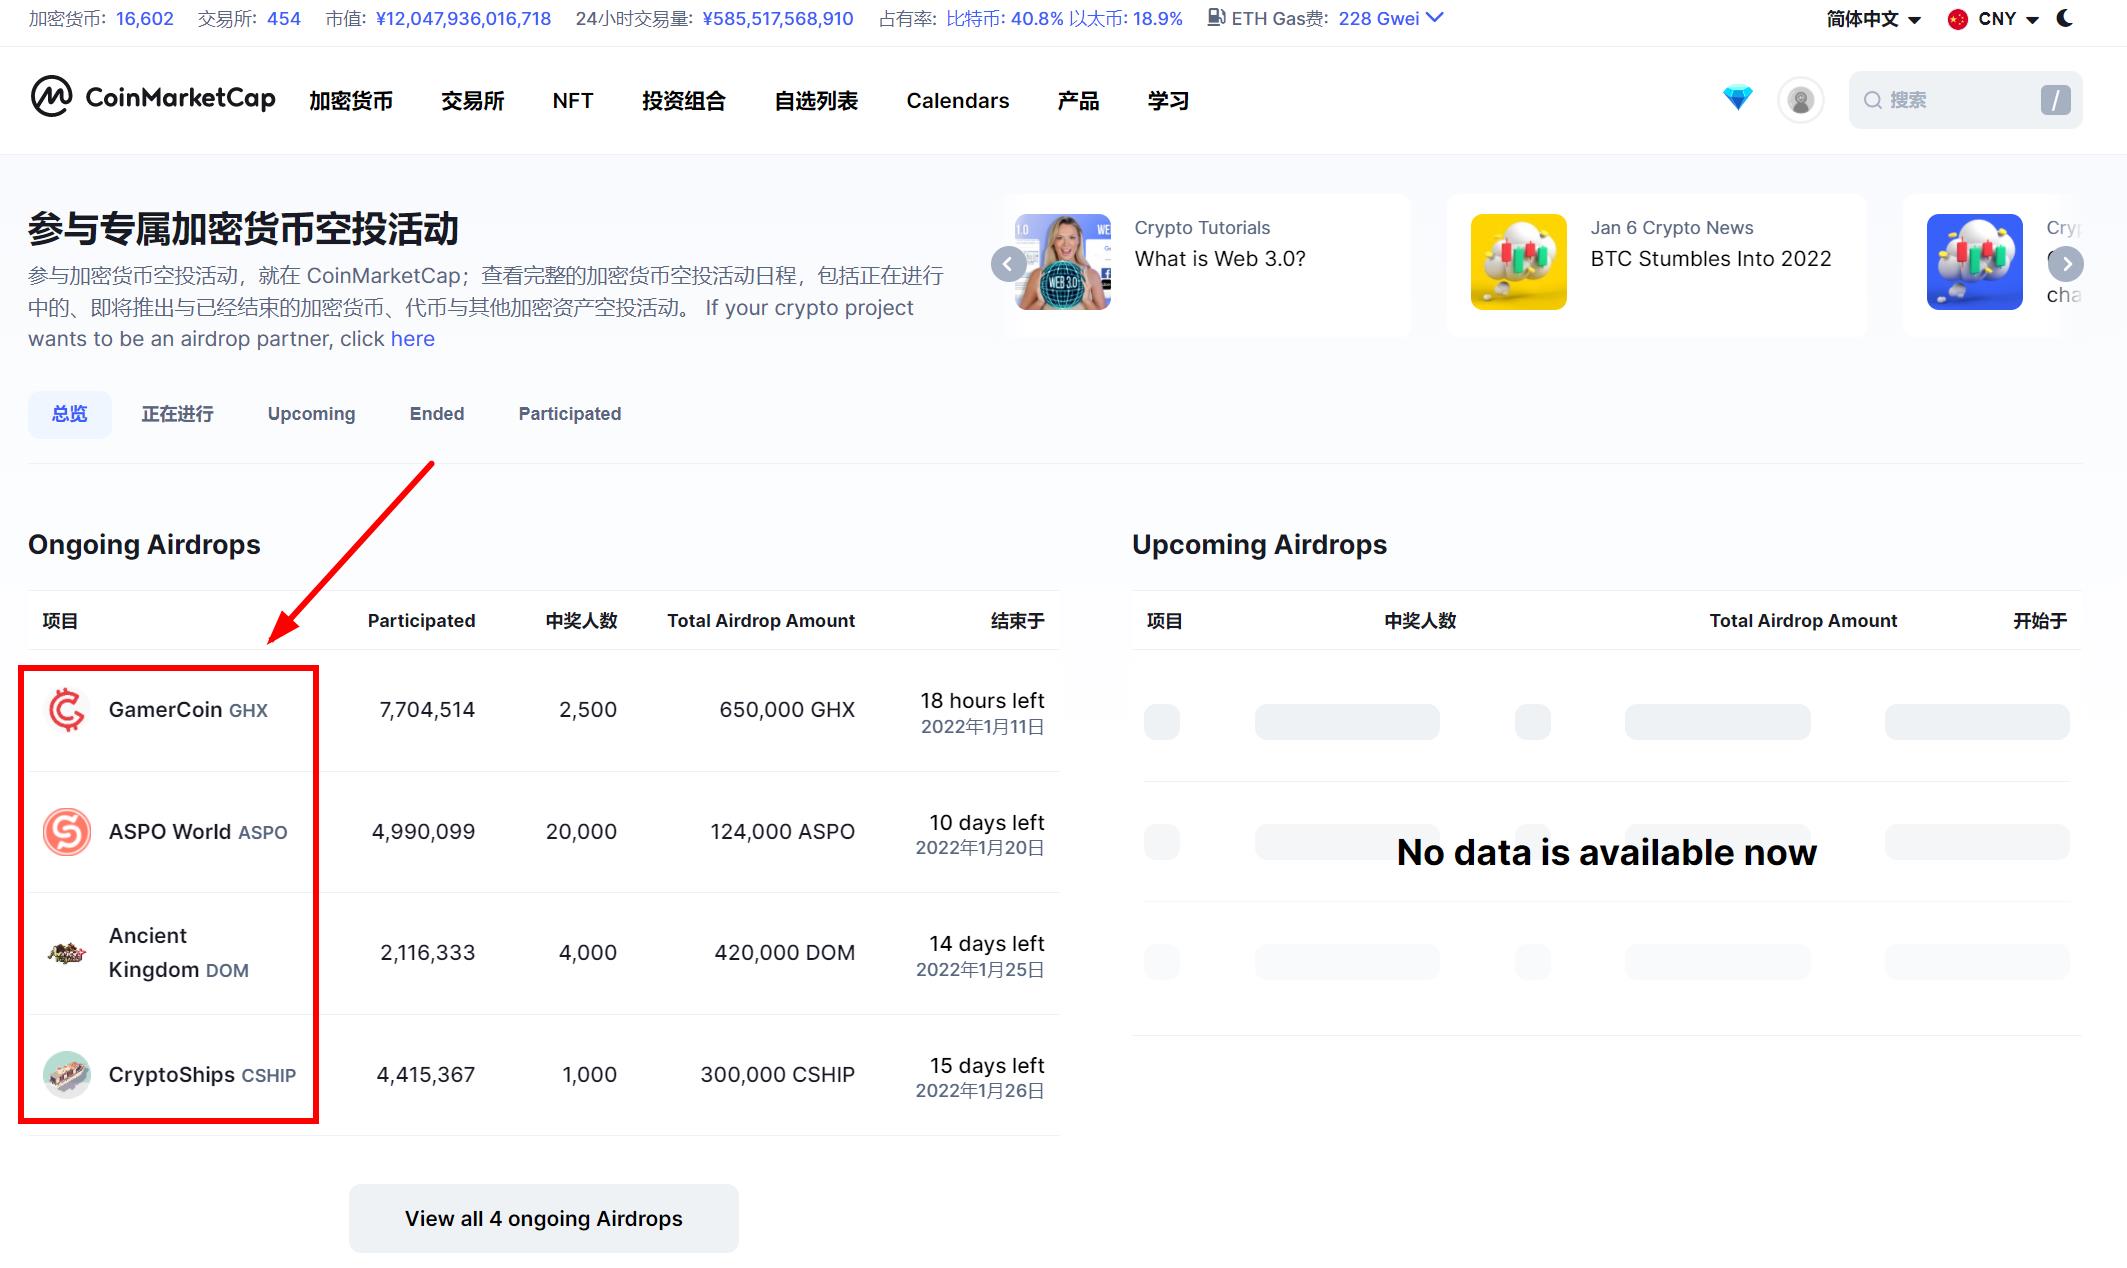2127x1268 pixels.
Task: Expand the 简体中文 language dropdown
Action: coord(1873,19)
